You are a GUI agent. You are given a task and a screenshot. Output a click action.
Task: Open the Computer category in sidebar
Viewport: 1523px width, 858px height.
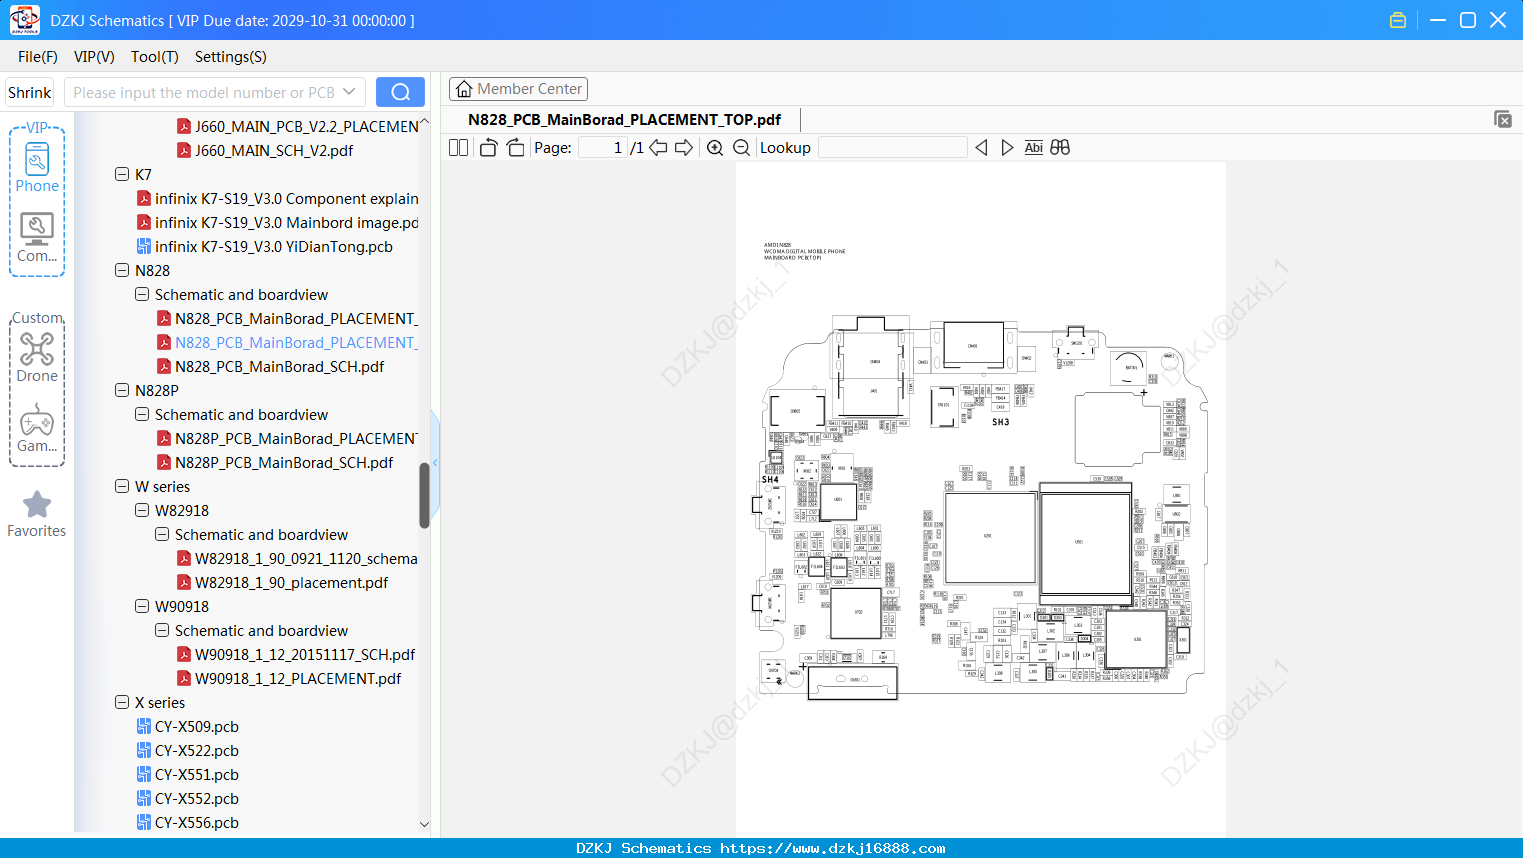(x=37, y=238)
